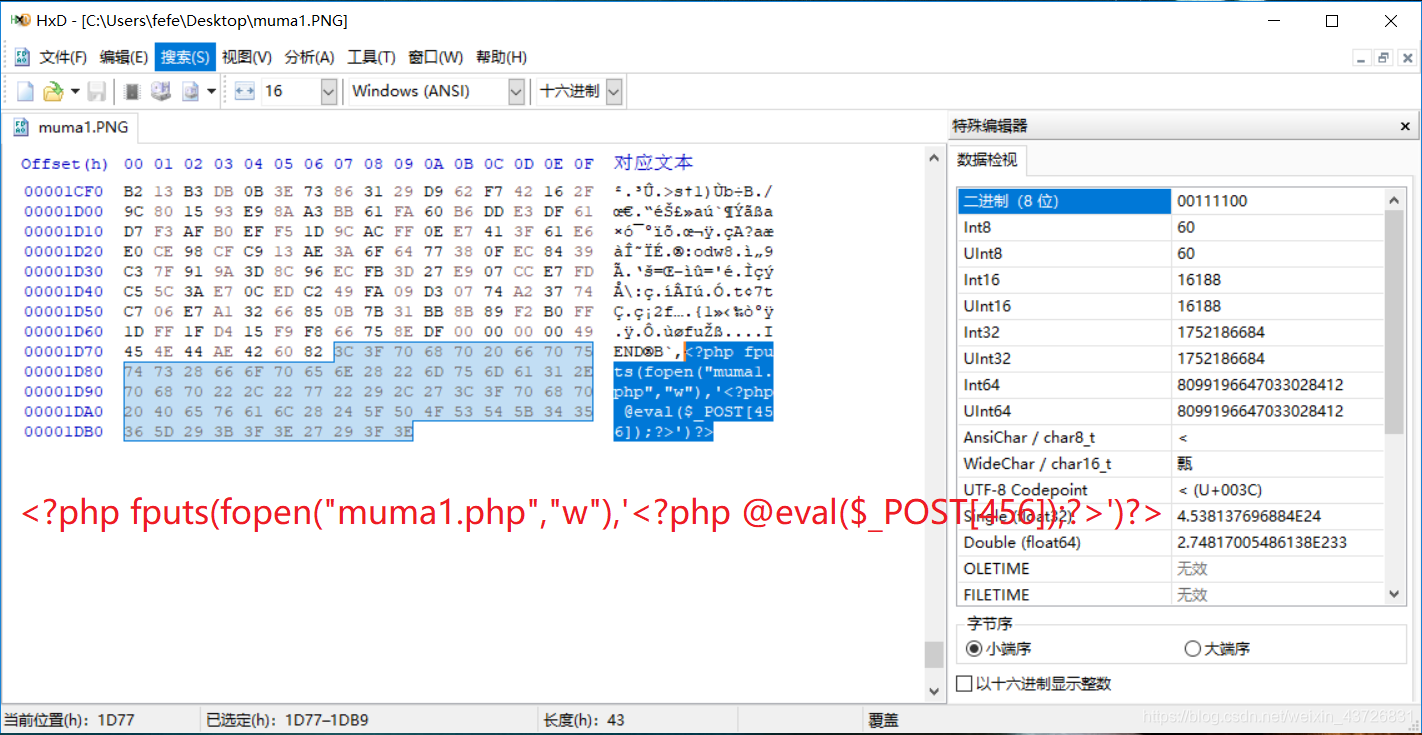Select the UInt8 row in data inspector
This screenshot has width=1422, height=735.
pos(1171,253)
